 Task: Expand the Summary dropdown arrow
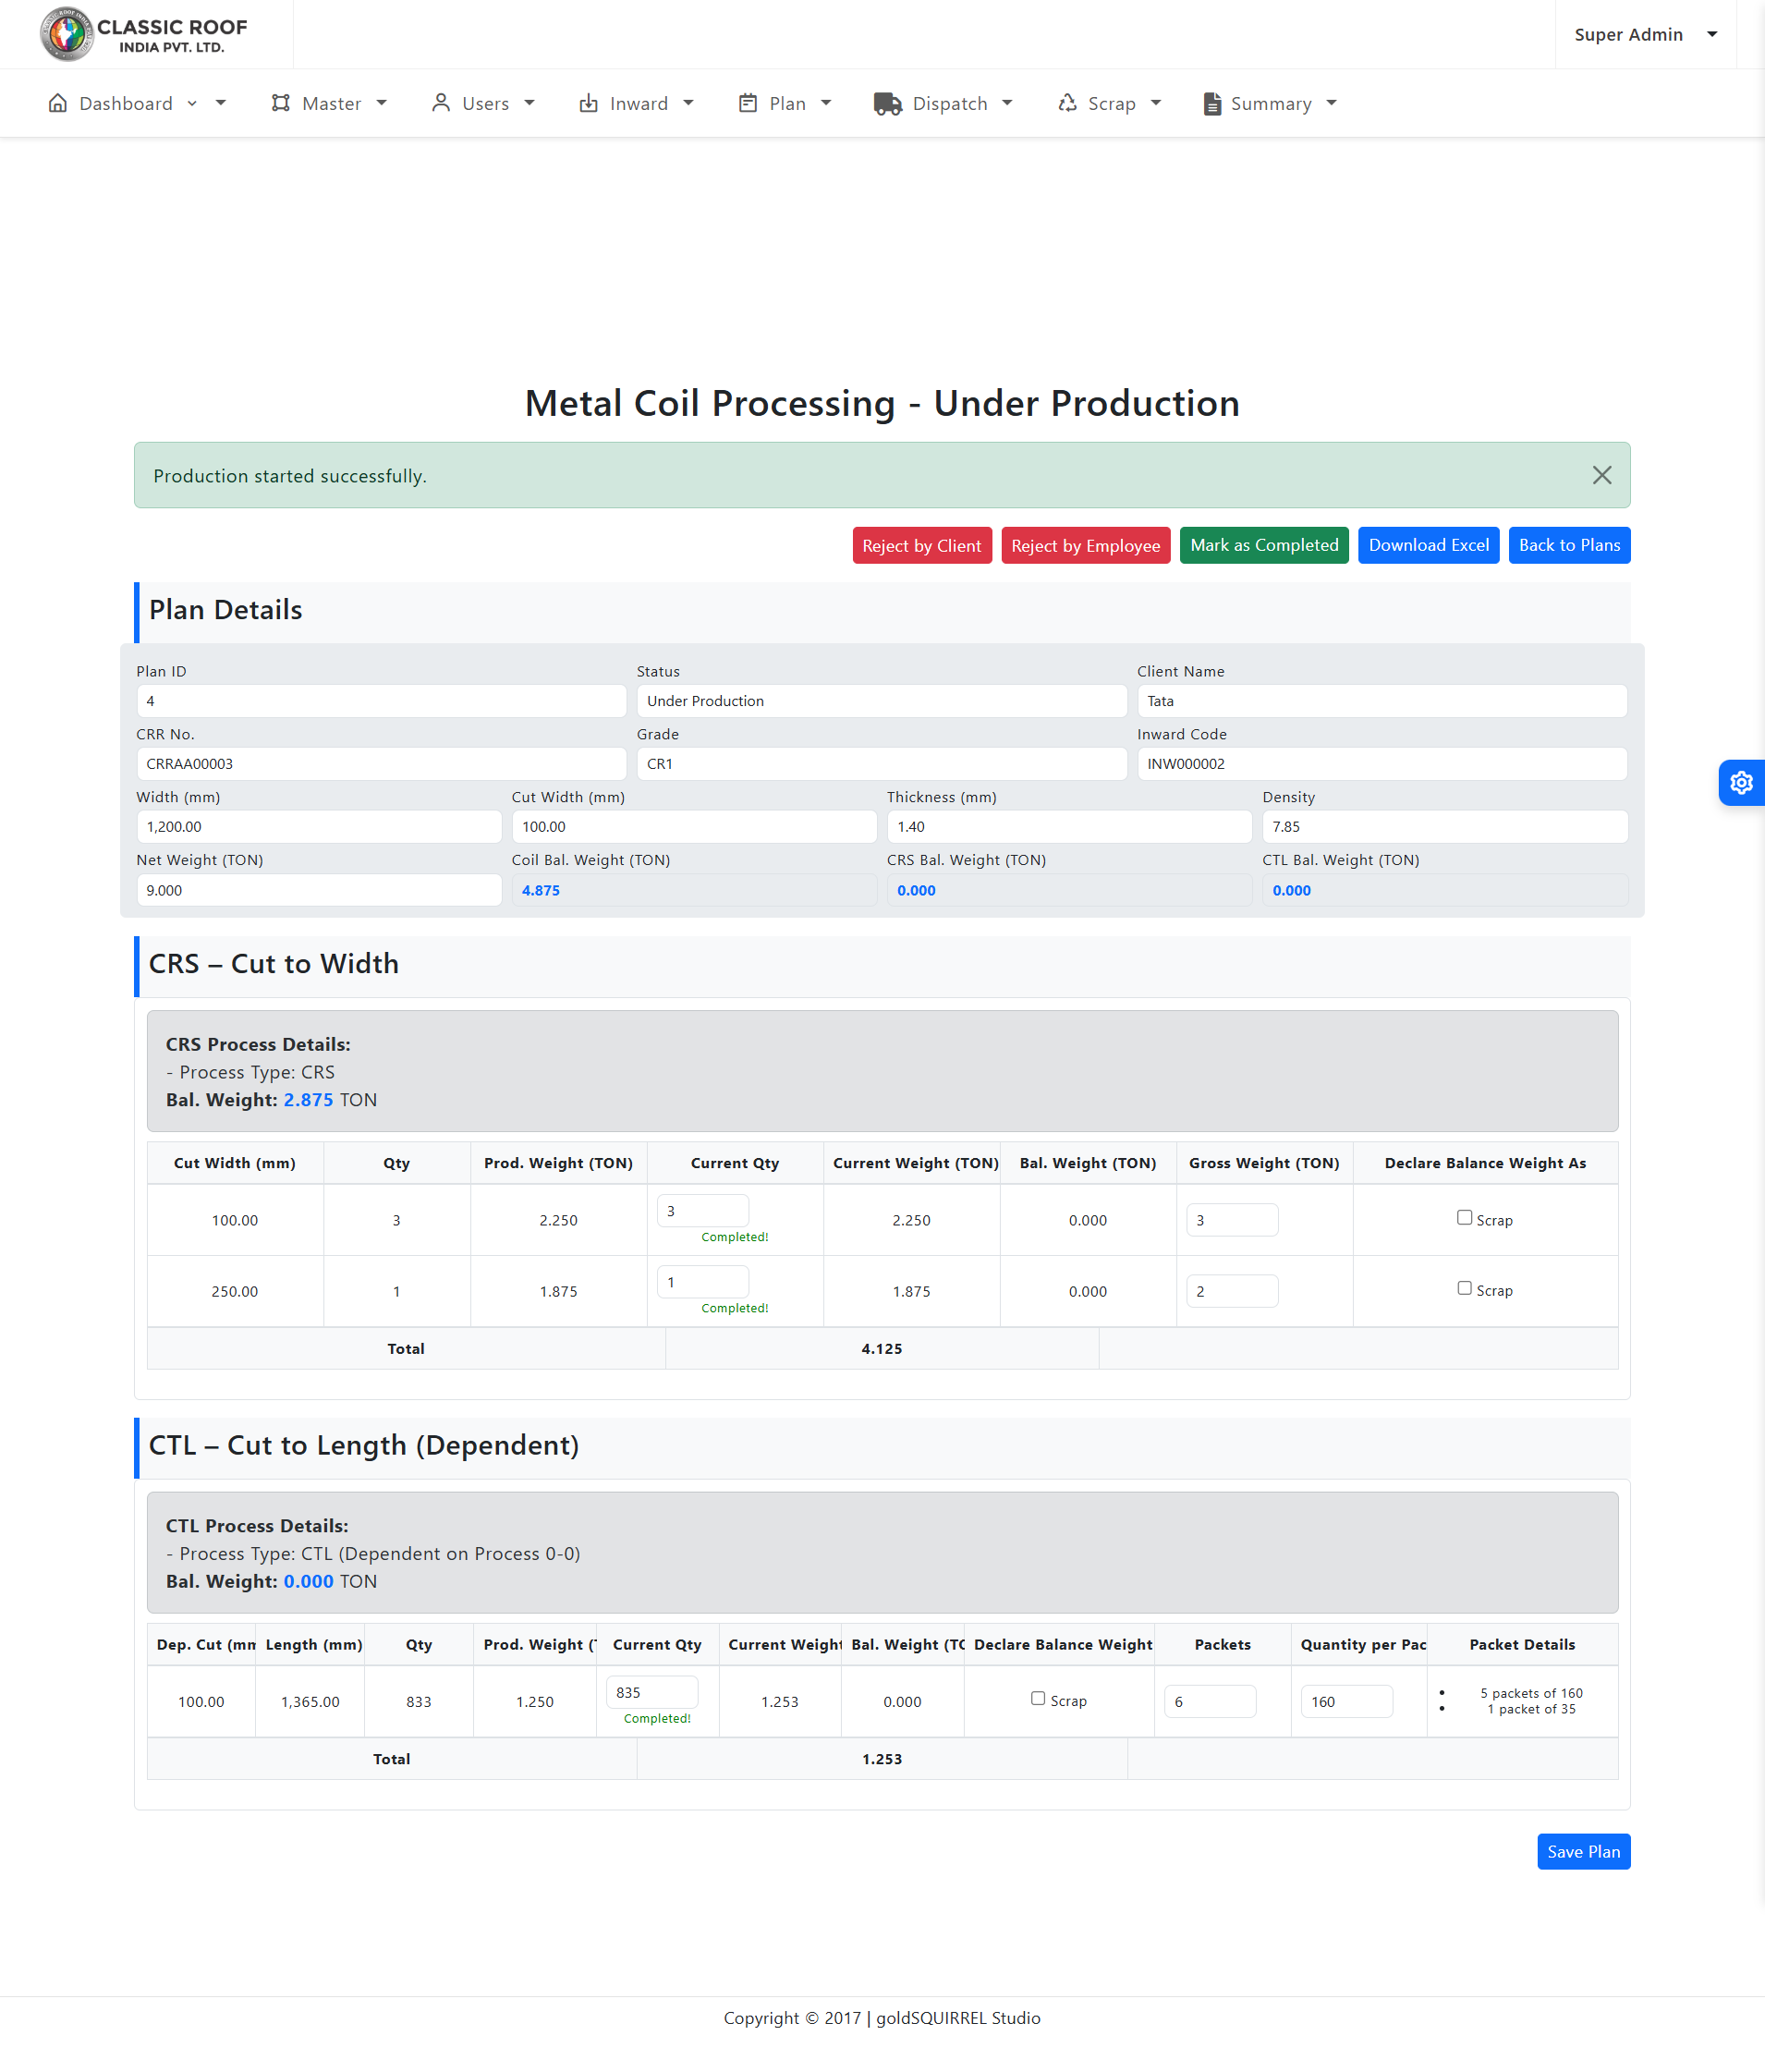[x=1332, y=103]
